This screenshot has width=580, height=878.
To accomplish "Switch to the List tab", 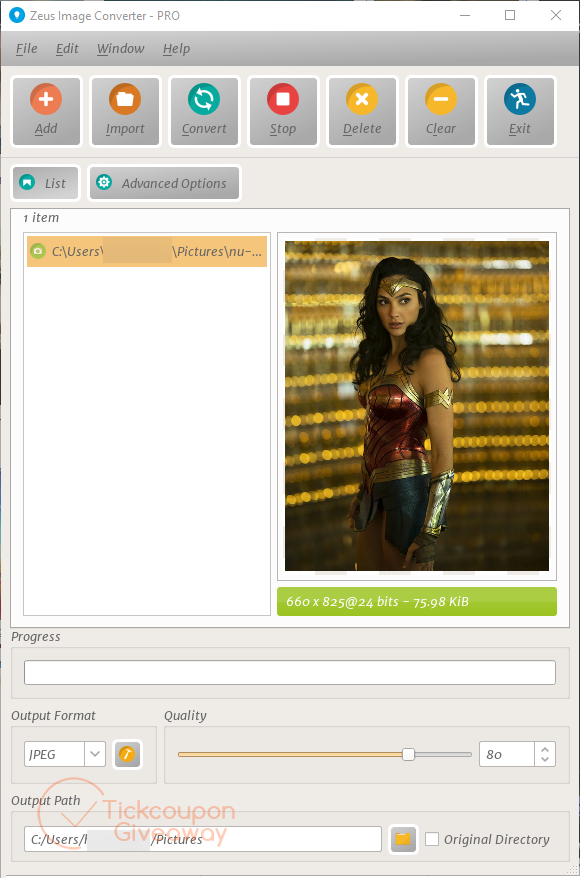I will [x=45, y=183].
